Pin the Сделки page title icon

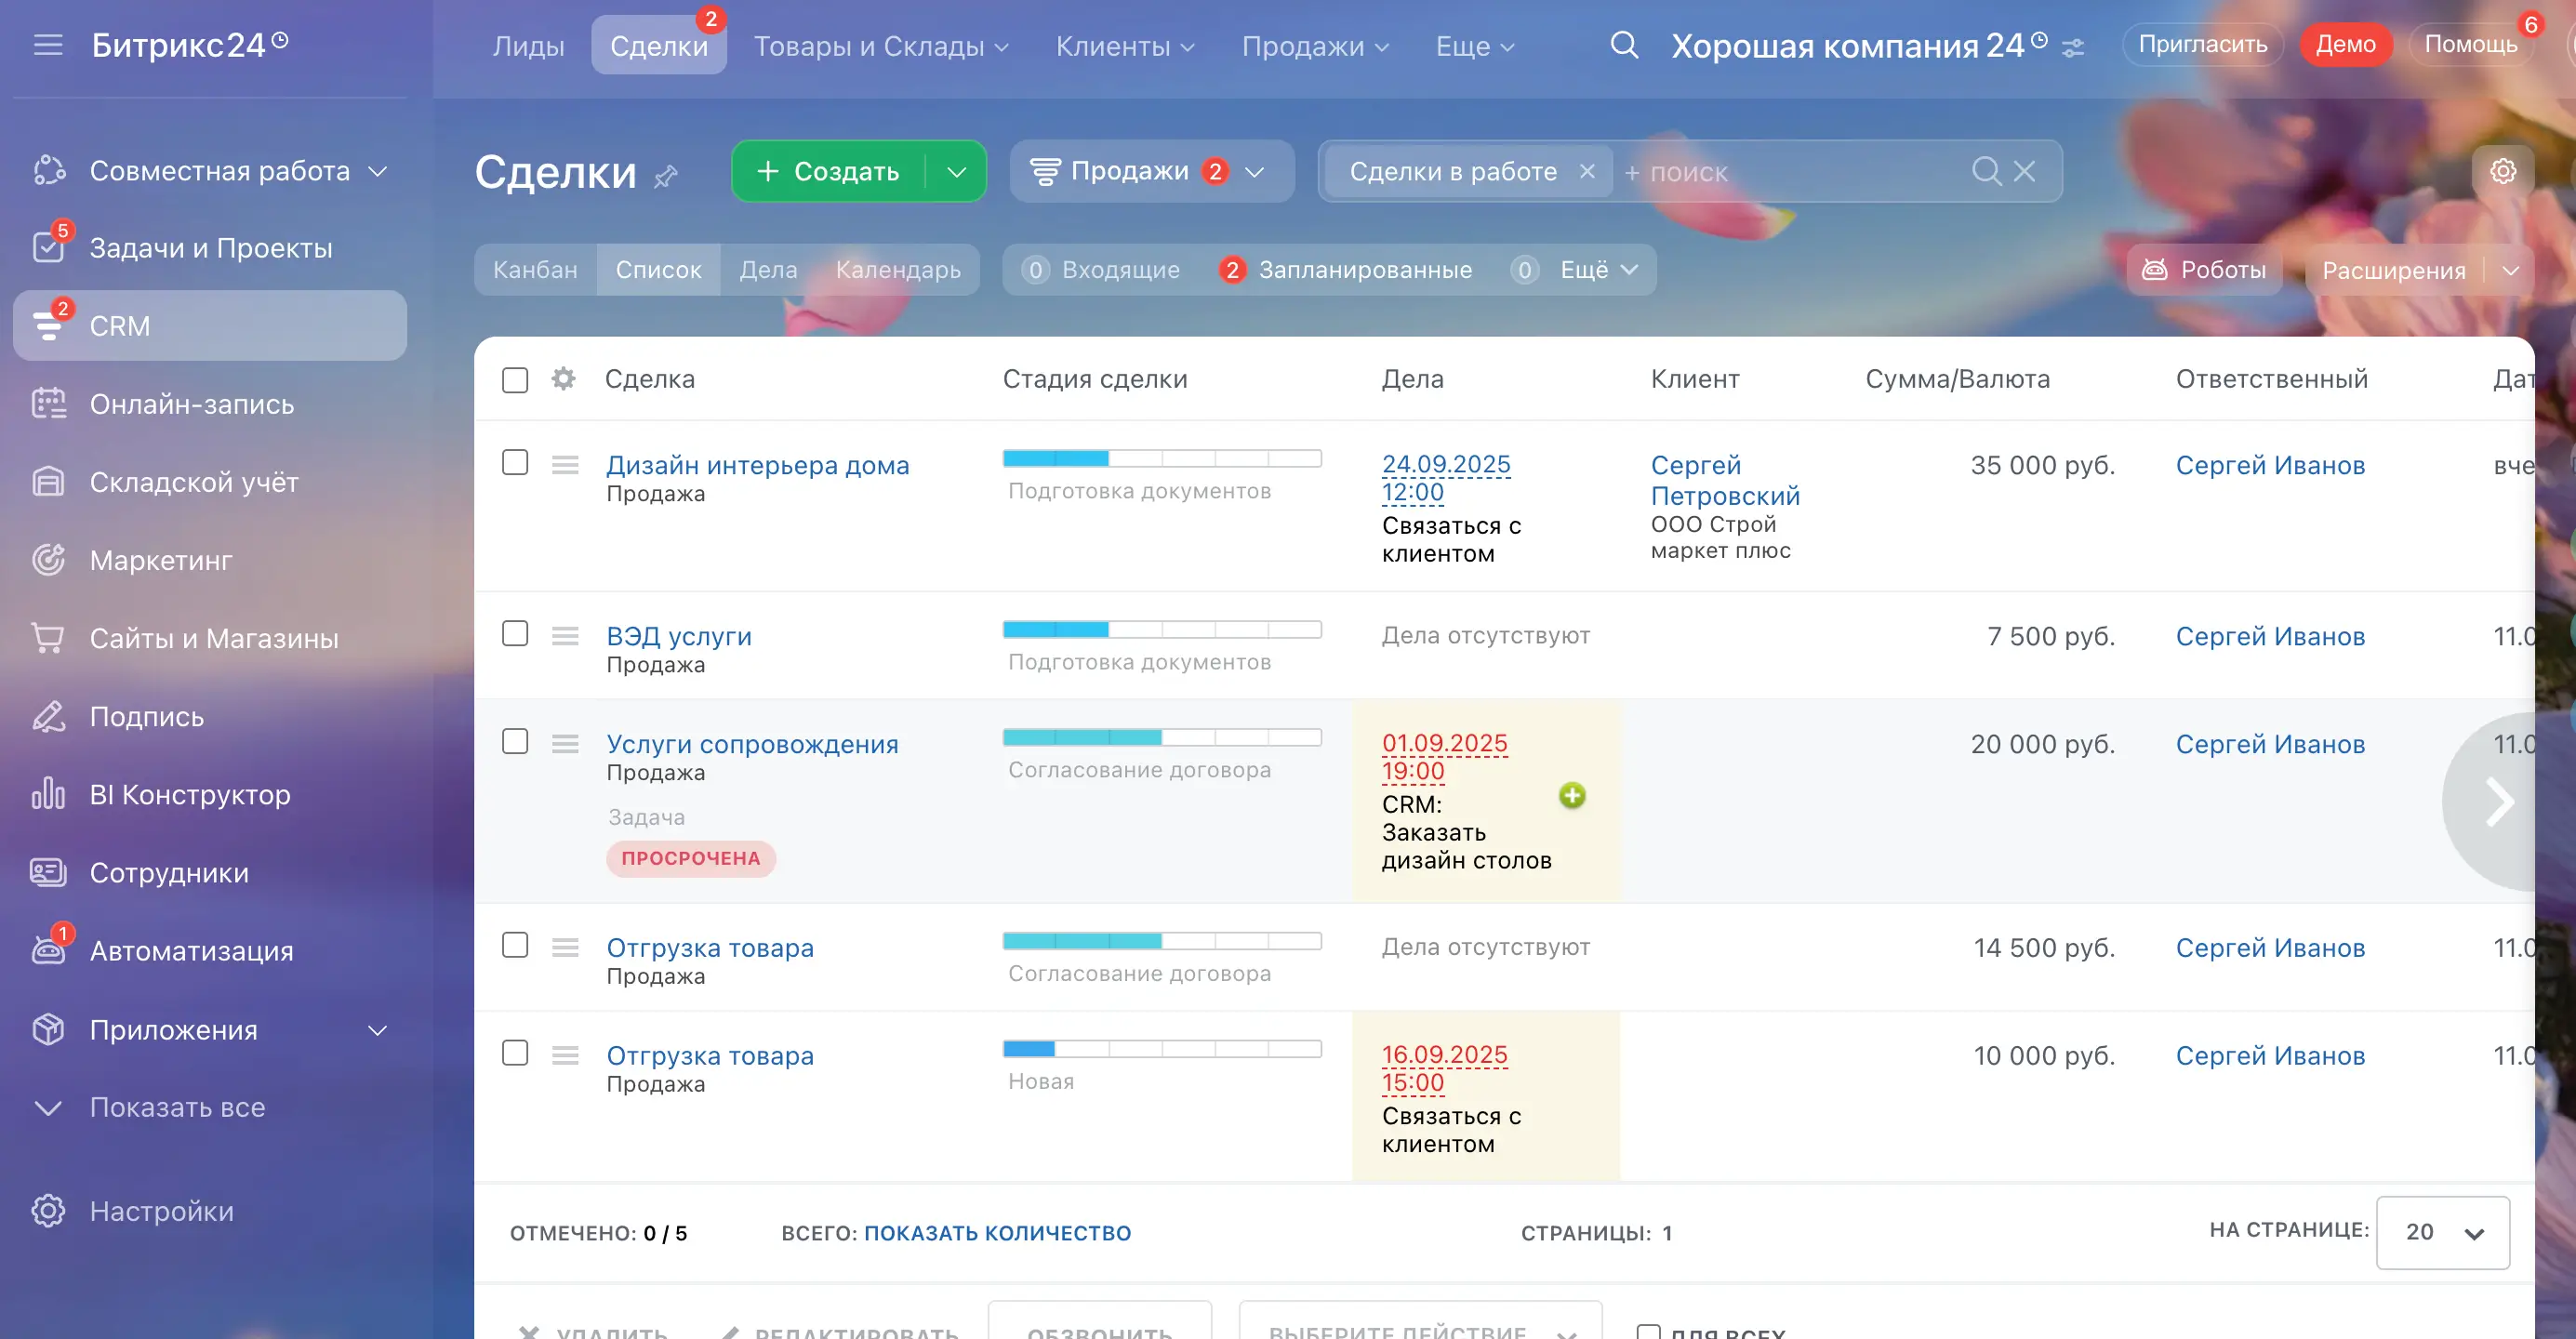(666, 177)
